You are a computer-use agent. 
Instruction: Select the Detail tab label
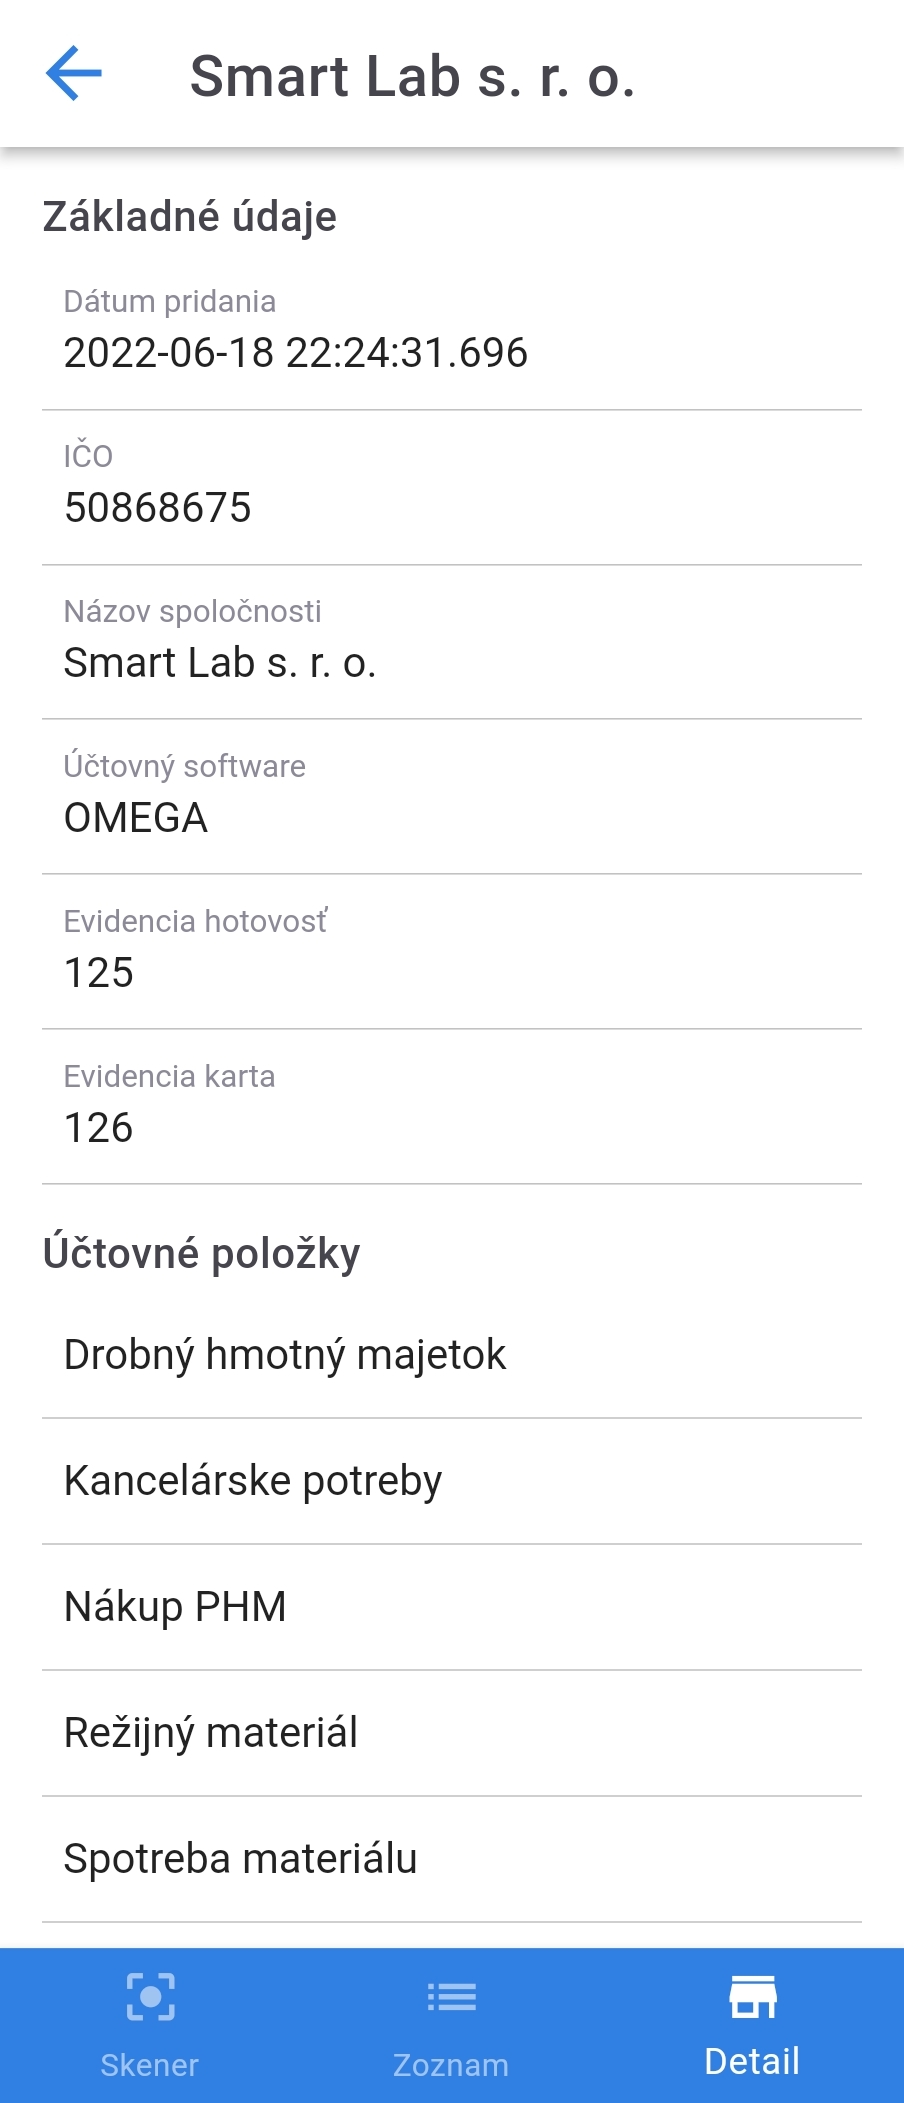click(x=752, y=2062)
